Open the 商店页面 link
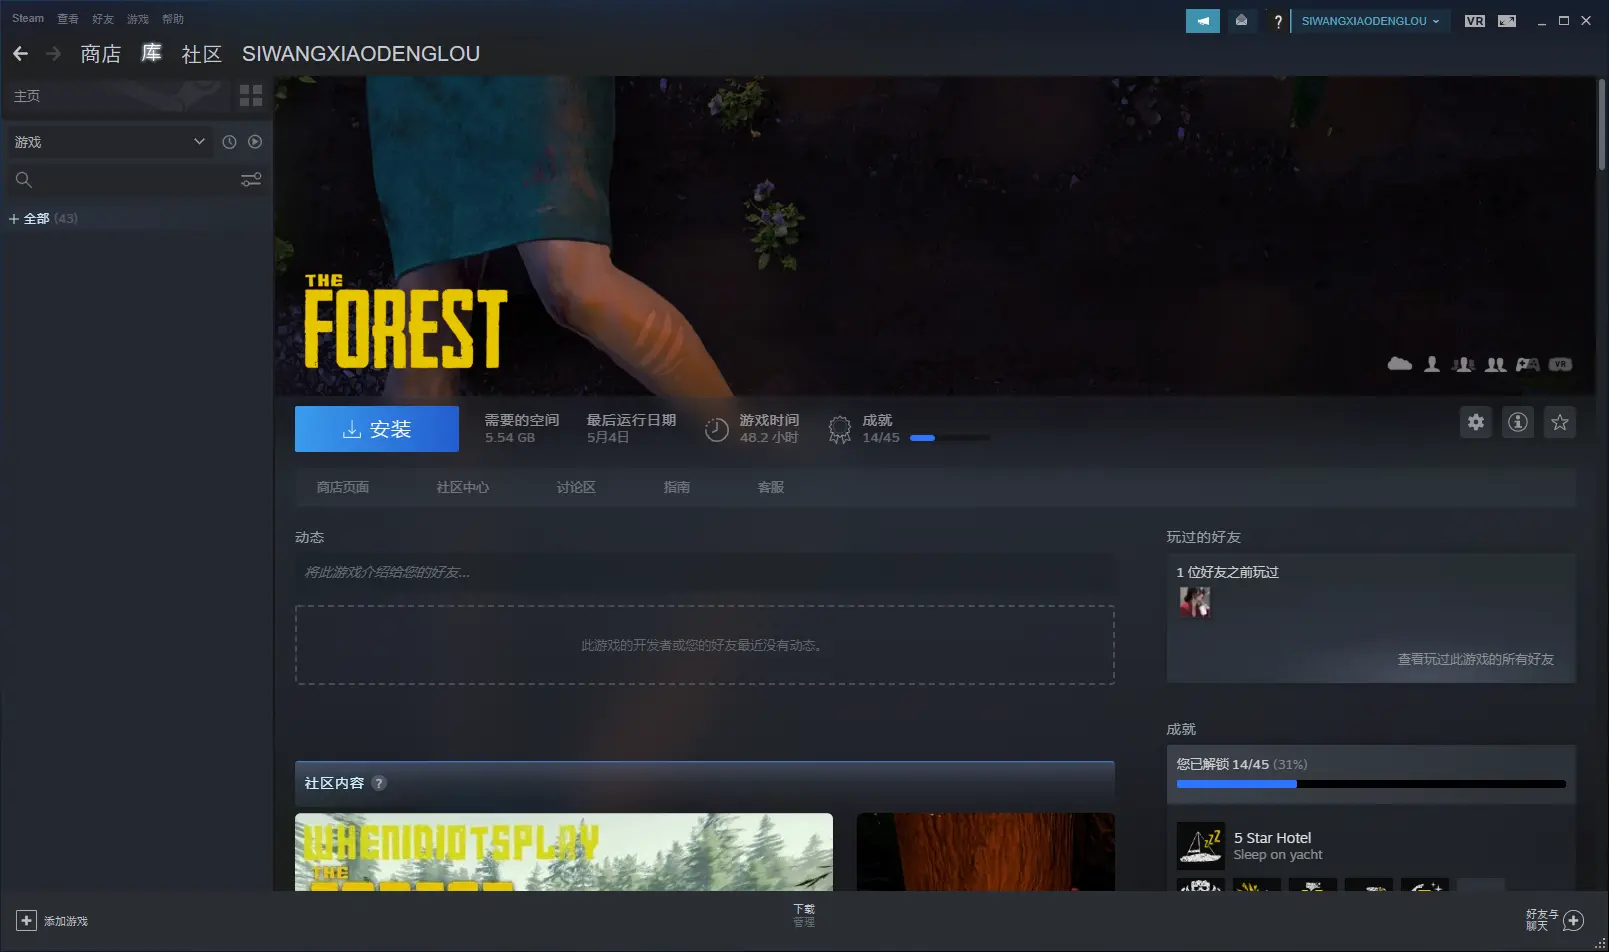The image size is (1609, 952). [x=343, y=487]
